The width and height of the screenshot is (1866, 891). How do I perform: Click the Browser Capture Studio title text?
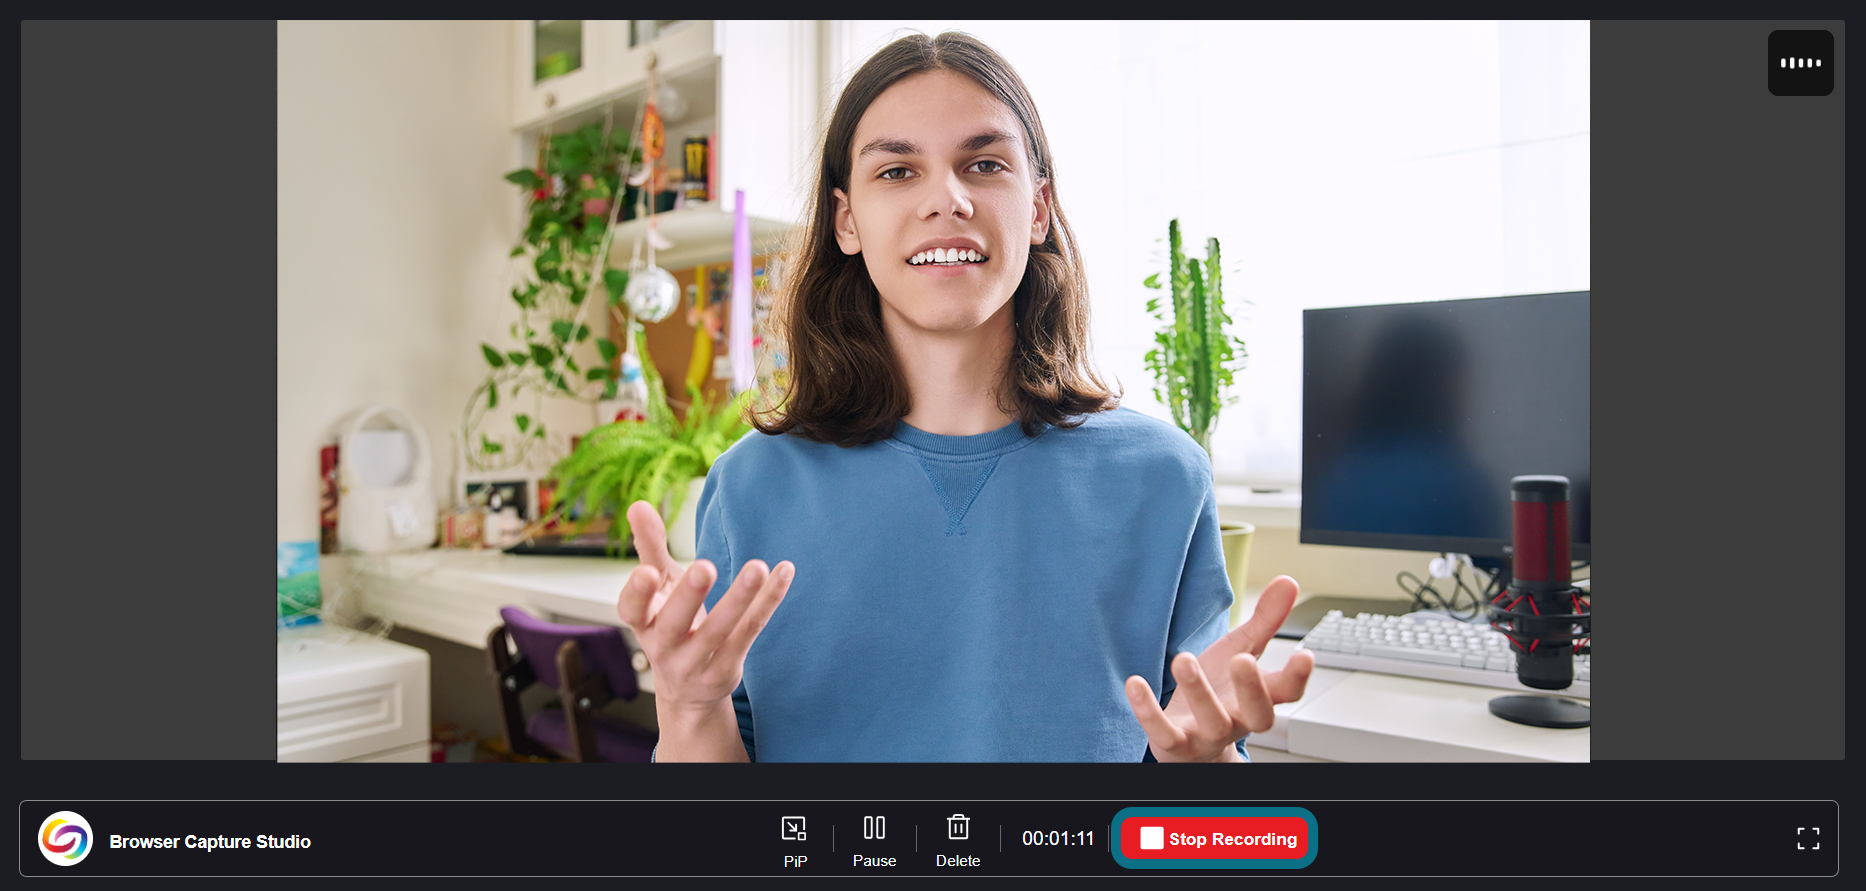click(x=210, y=842)
